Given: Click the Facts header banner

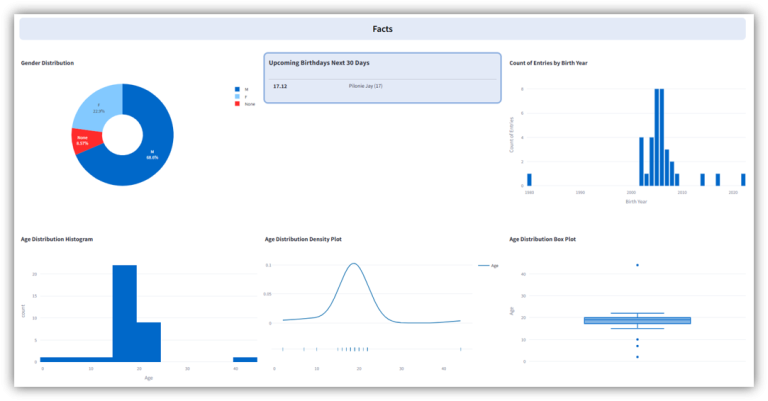Looking at the screenshot, I should tap(383, 29).
